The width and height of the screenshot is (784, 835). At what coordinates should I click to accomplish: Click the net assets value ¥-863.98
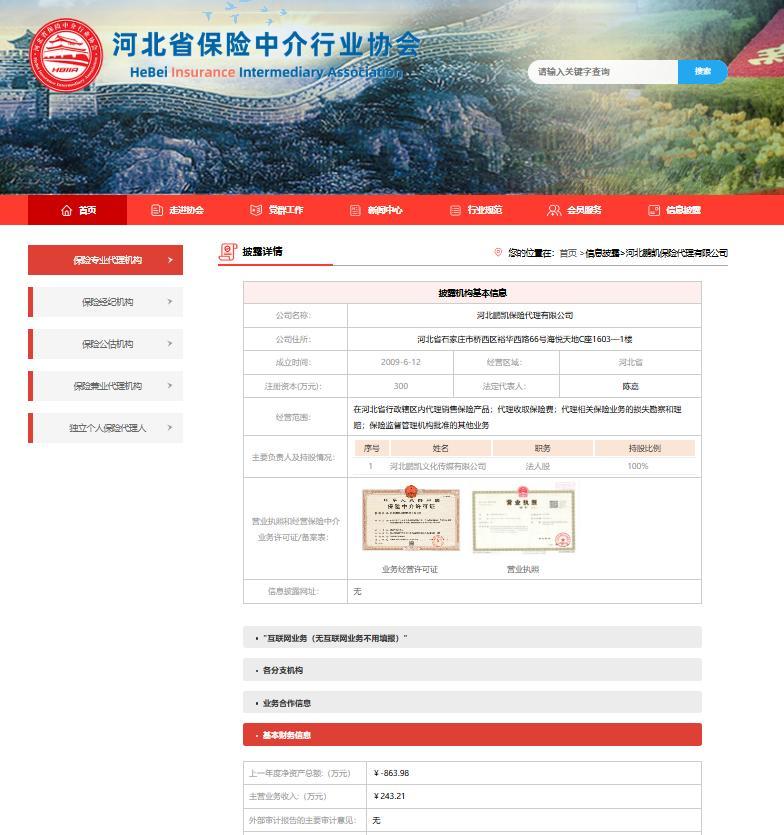click(x=391, y=773)
